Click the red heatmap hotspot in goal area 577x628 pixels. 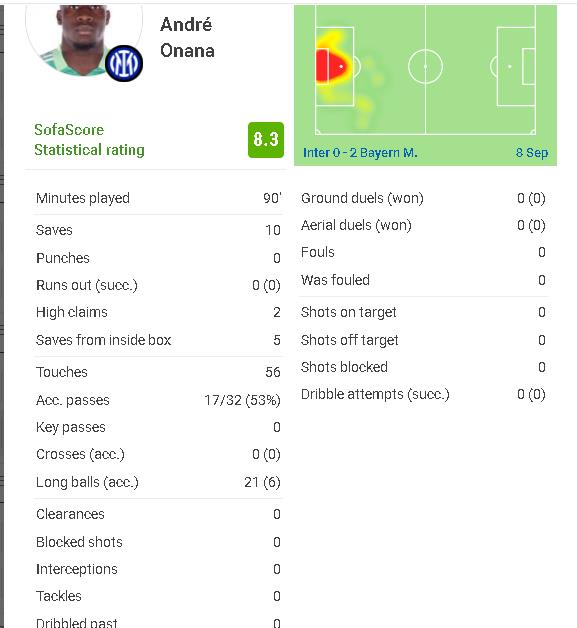point(331,66)
